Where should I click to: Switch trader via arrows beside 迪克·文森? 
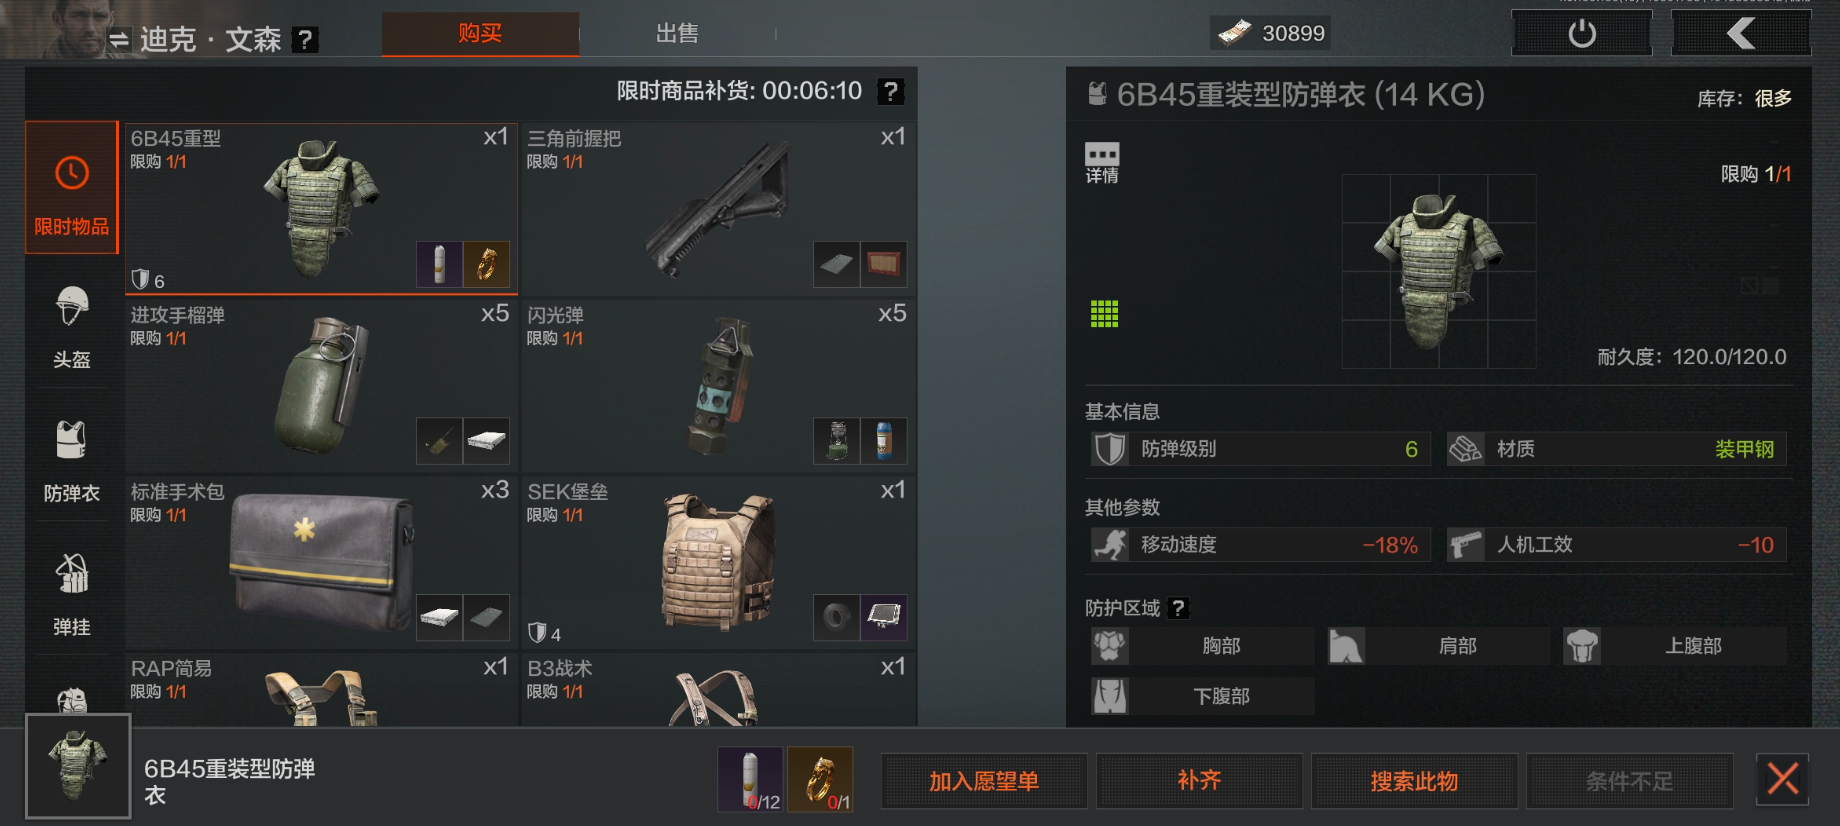click(x=119, y=40)
